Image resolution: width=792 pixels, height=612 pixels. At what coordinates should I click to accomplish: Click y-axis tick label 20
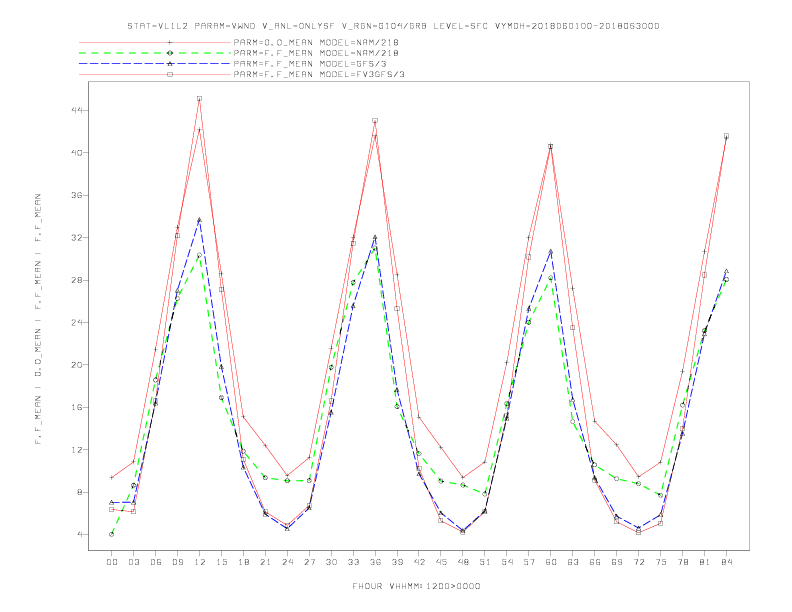[x=76, y=365]
